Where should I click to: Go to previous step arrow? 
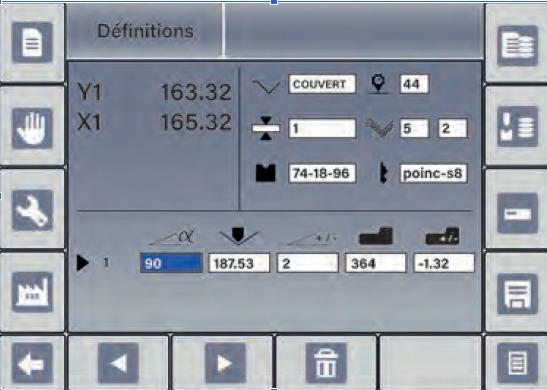pyautogui.click(x=118, y=363)
